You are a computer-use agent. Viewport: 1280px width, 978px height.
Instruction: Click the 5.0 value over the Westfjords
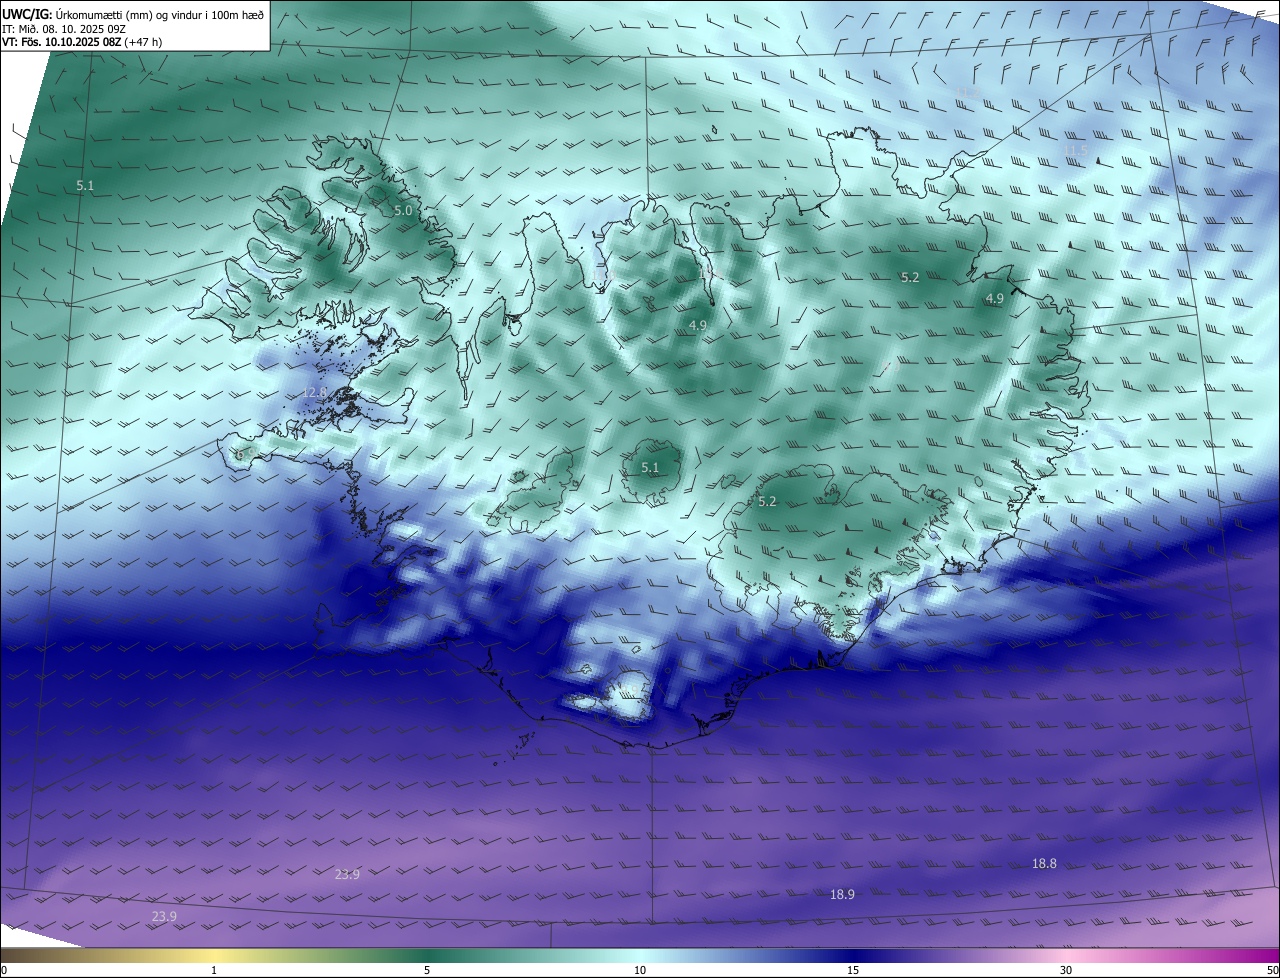(403, 211)
